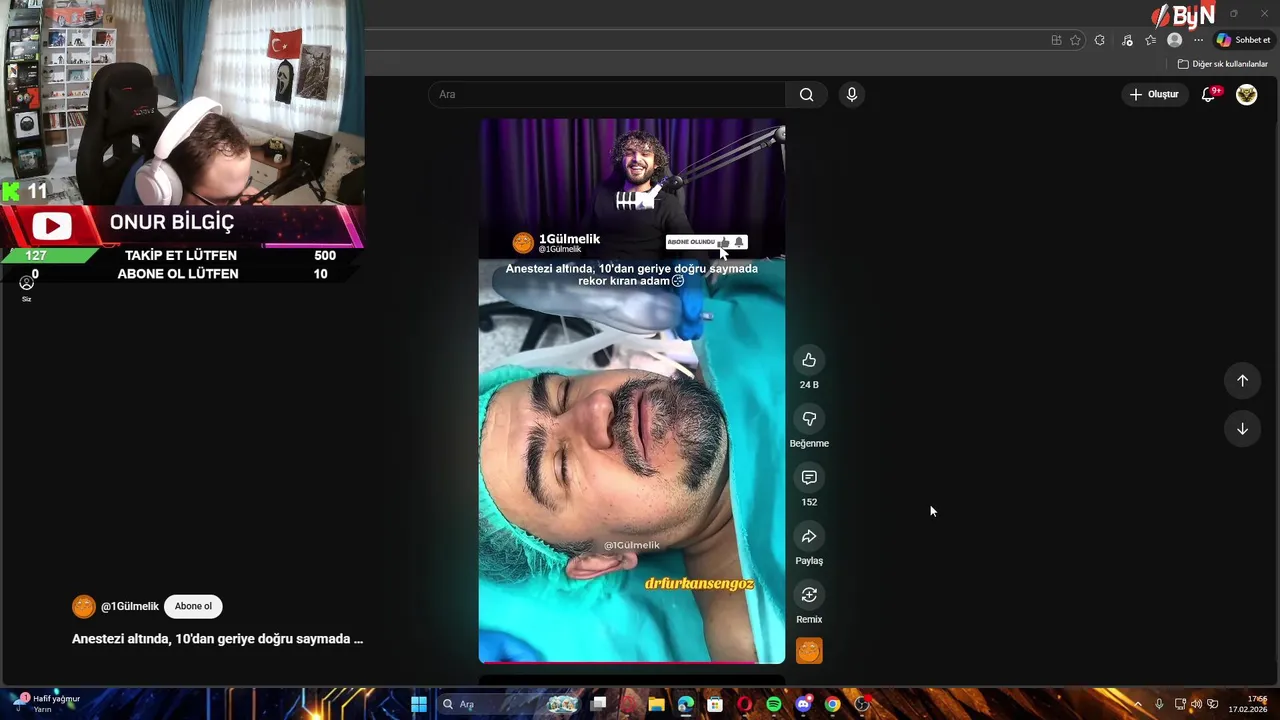The height and width of the screenshot is (720, 1280).
Task: Open Spotify from the taskbar
Action: point(774,704)
